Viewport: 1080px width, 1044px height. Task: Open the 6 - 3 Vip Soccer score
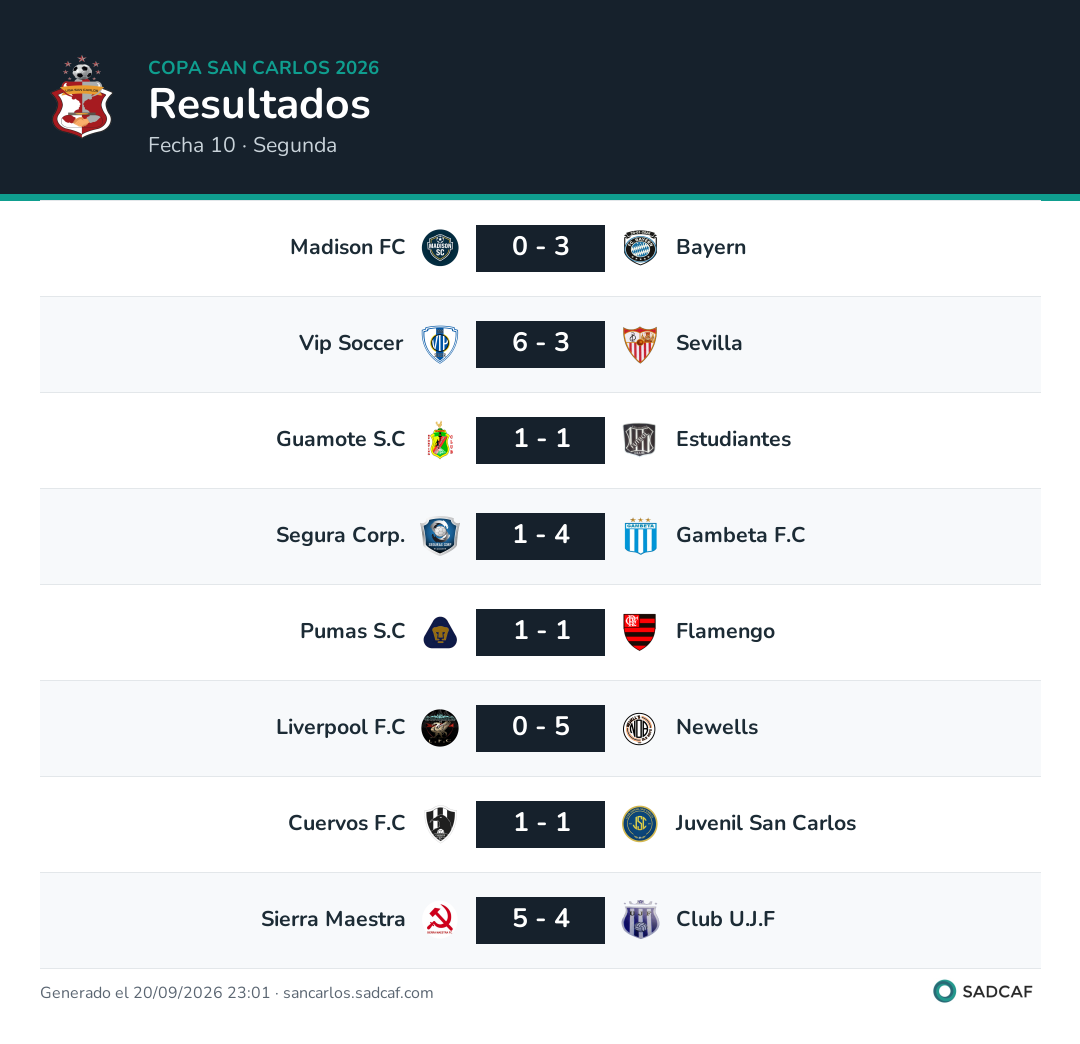coord(541,344)
